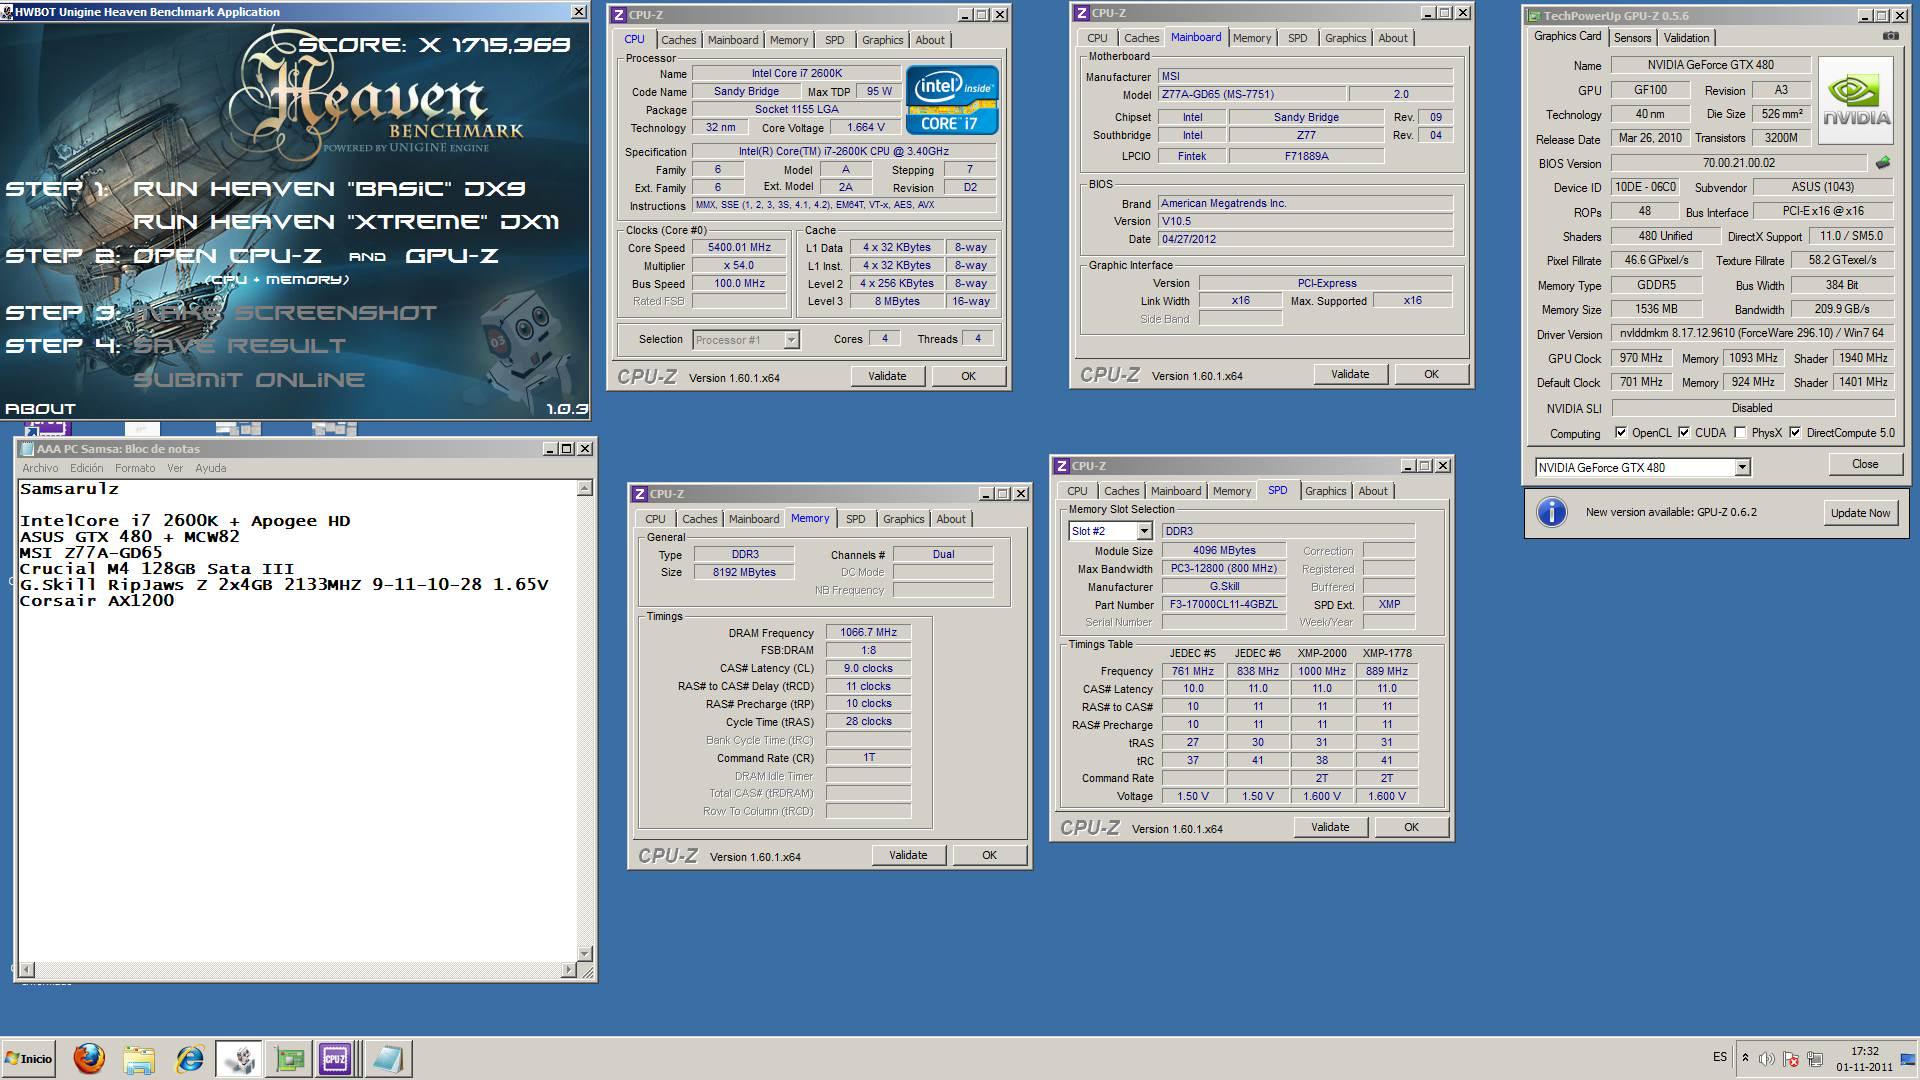The width and height of the screenshot is (1920, 1080).
Task: Switch to the Validation tab in GPU-Z
Action: pyautogui.click(x=1686, y=38)
